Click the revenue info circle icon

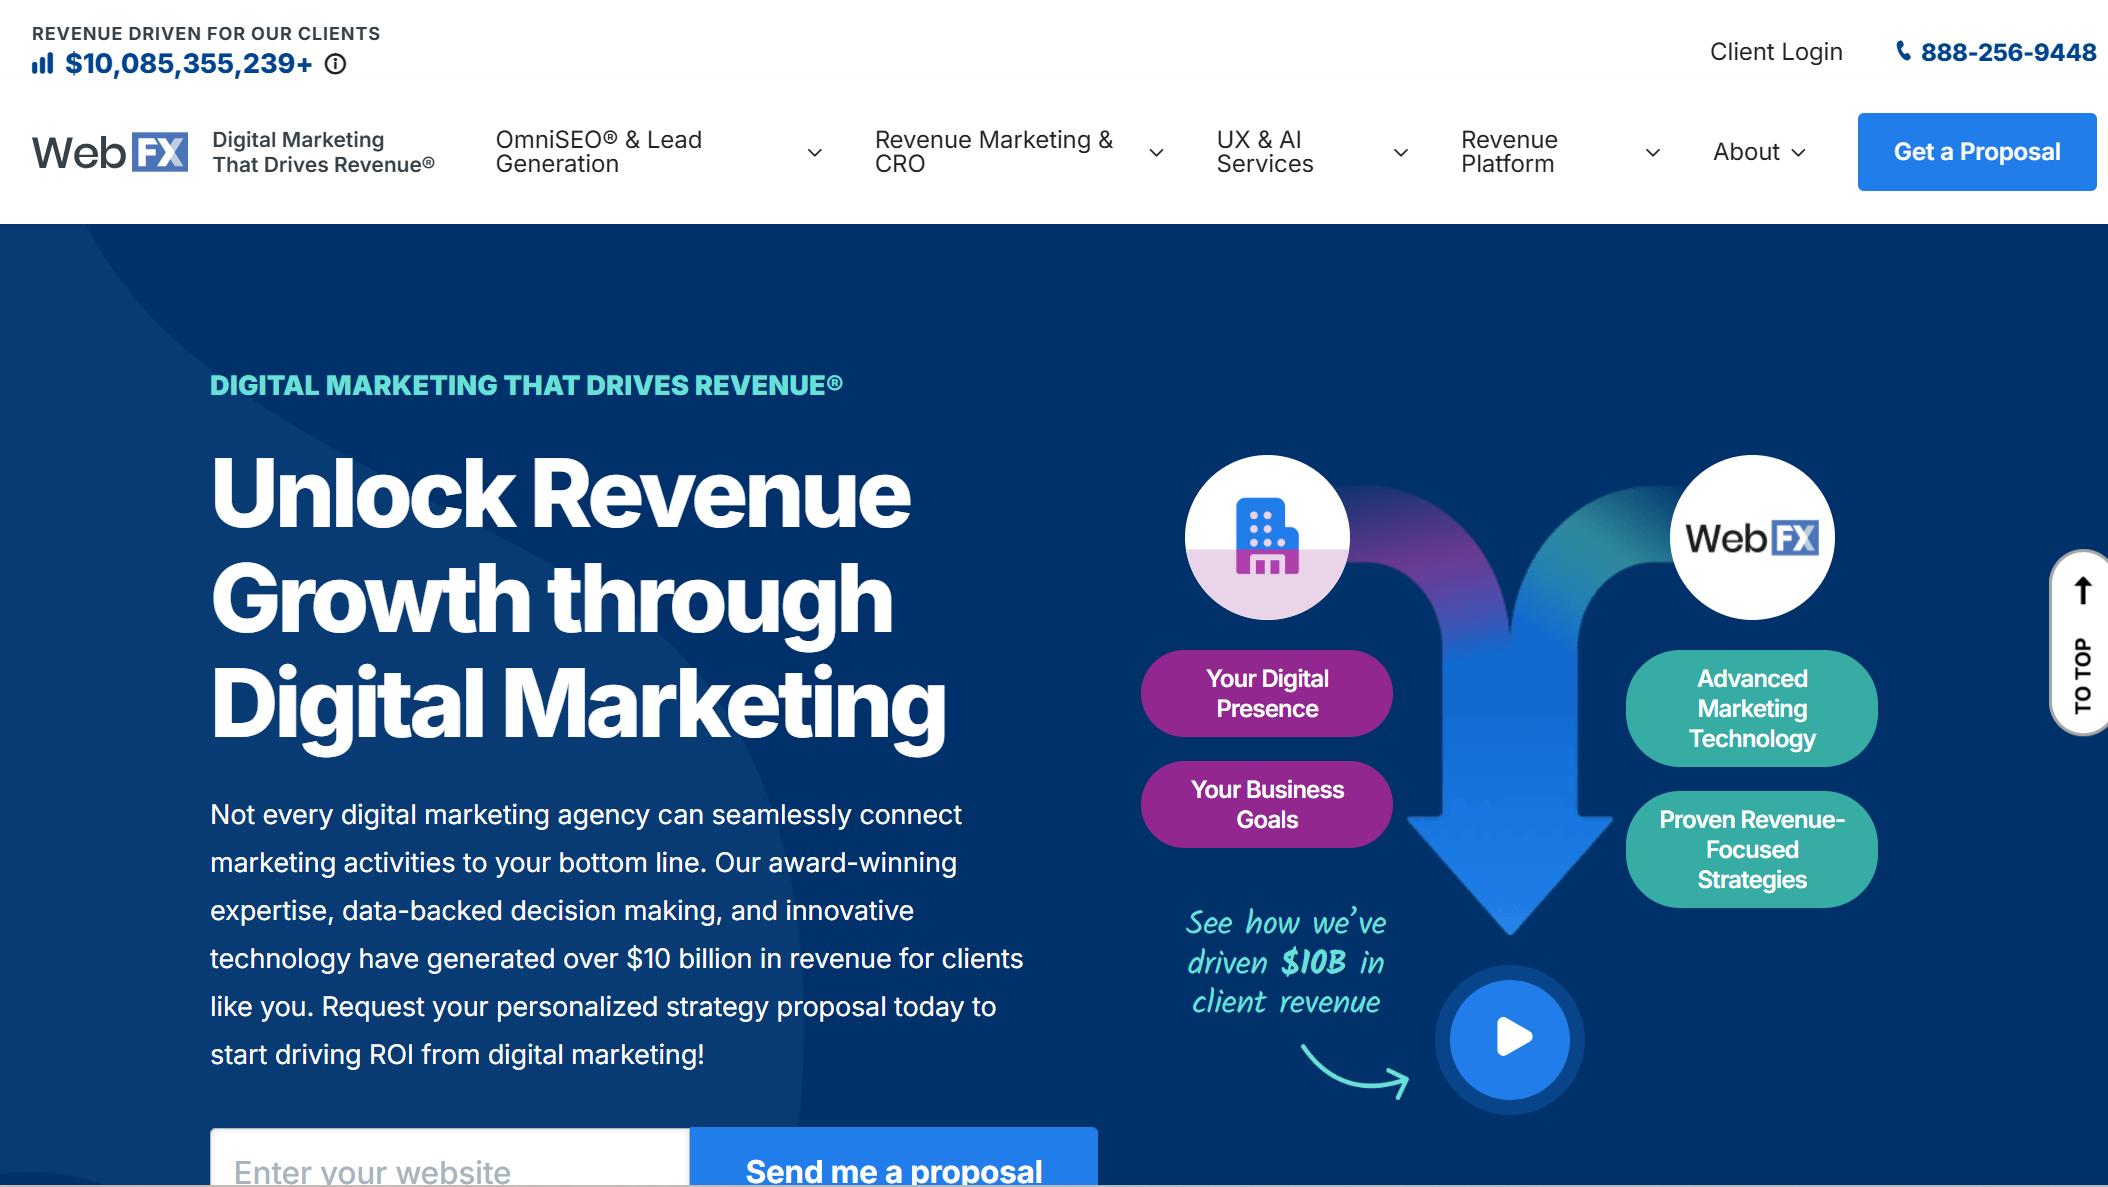click(336, 64)
